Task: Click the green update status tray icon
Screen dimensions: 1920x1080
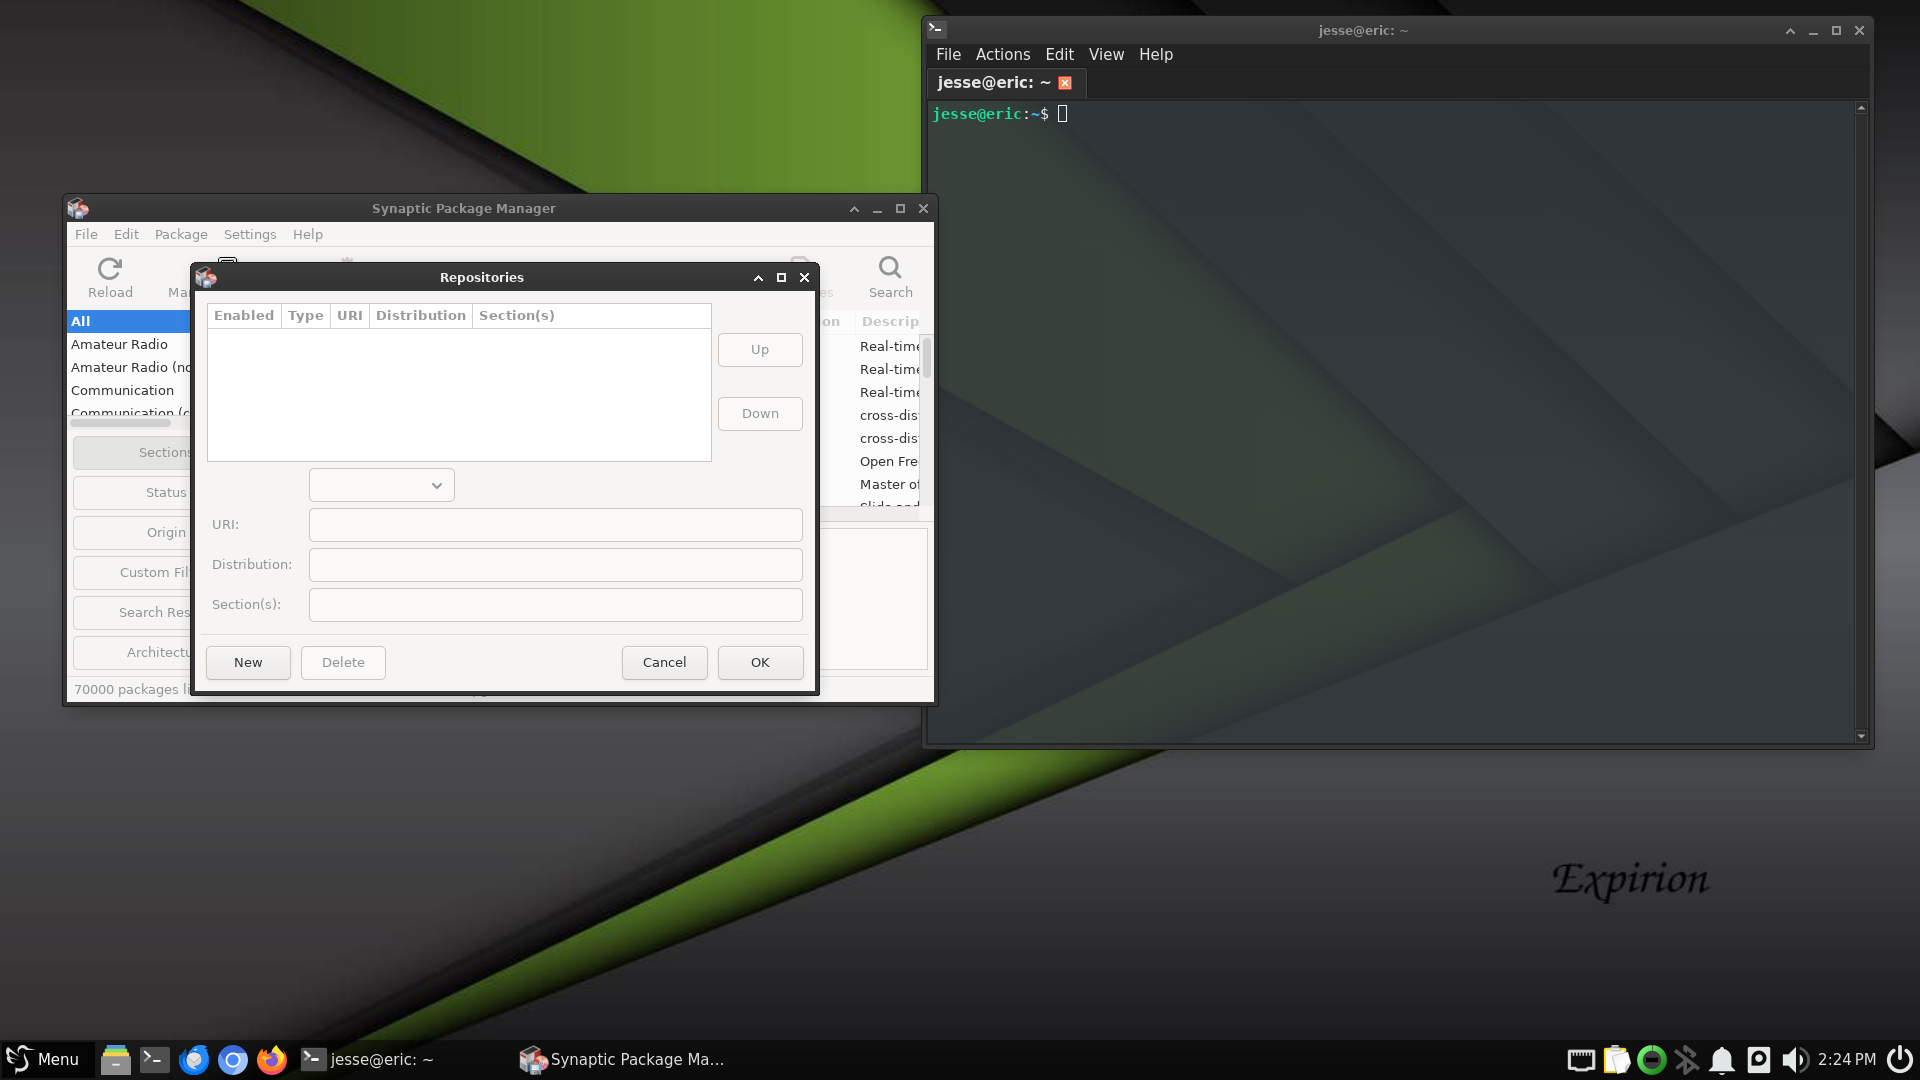Action: tap(1652, 1060)
